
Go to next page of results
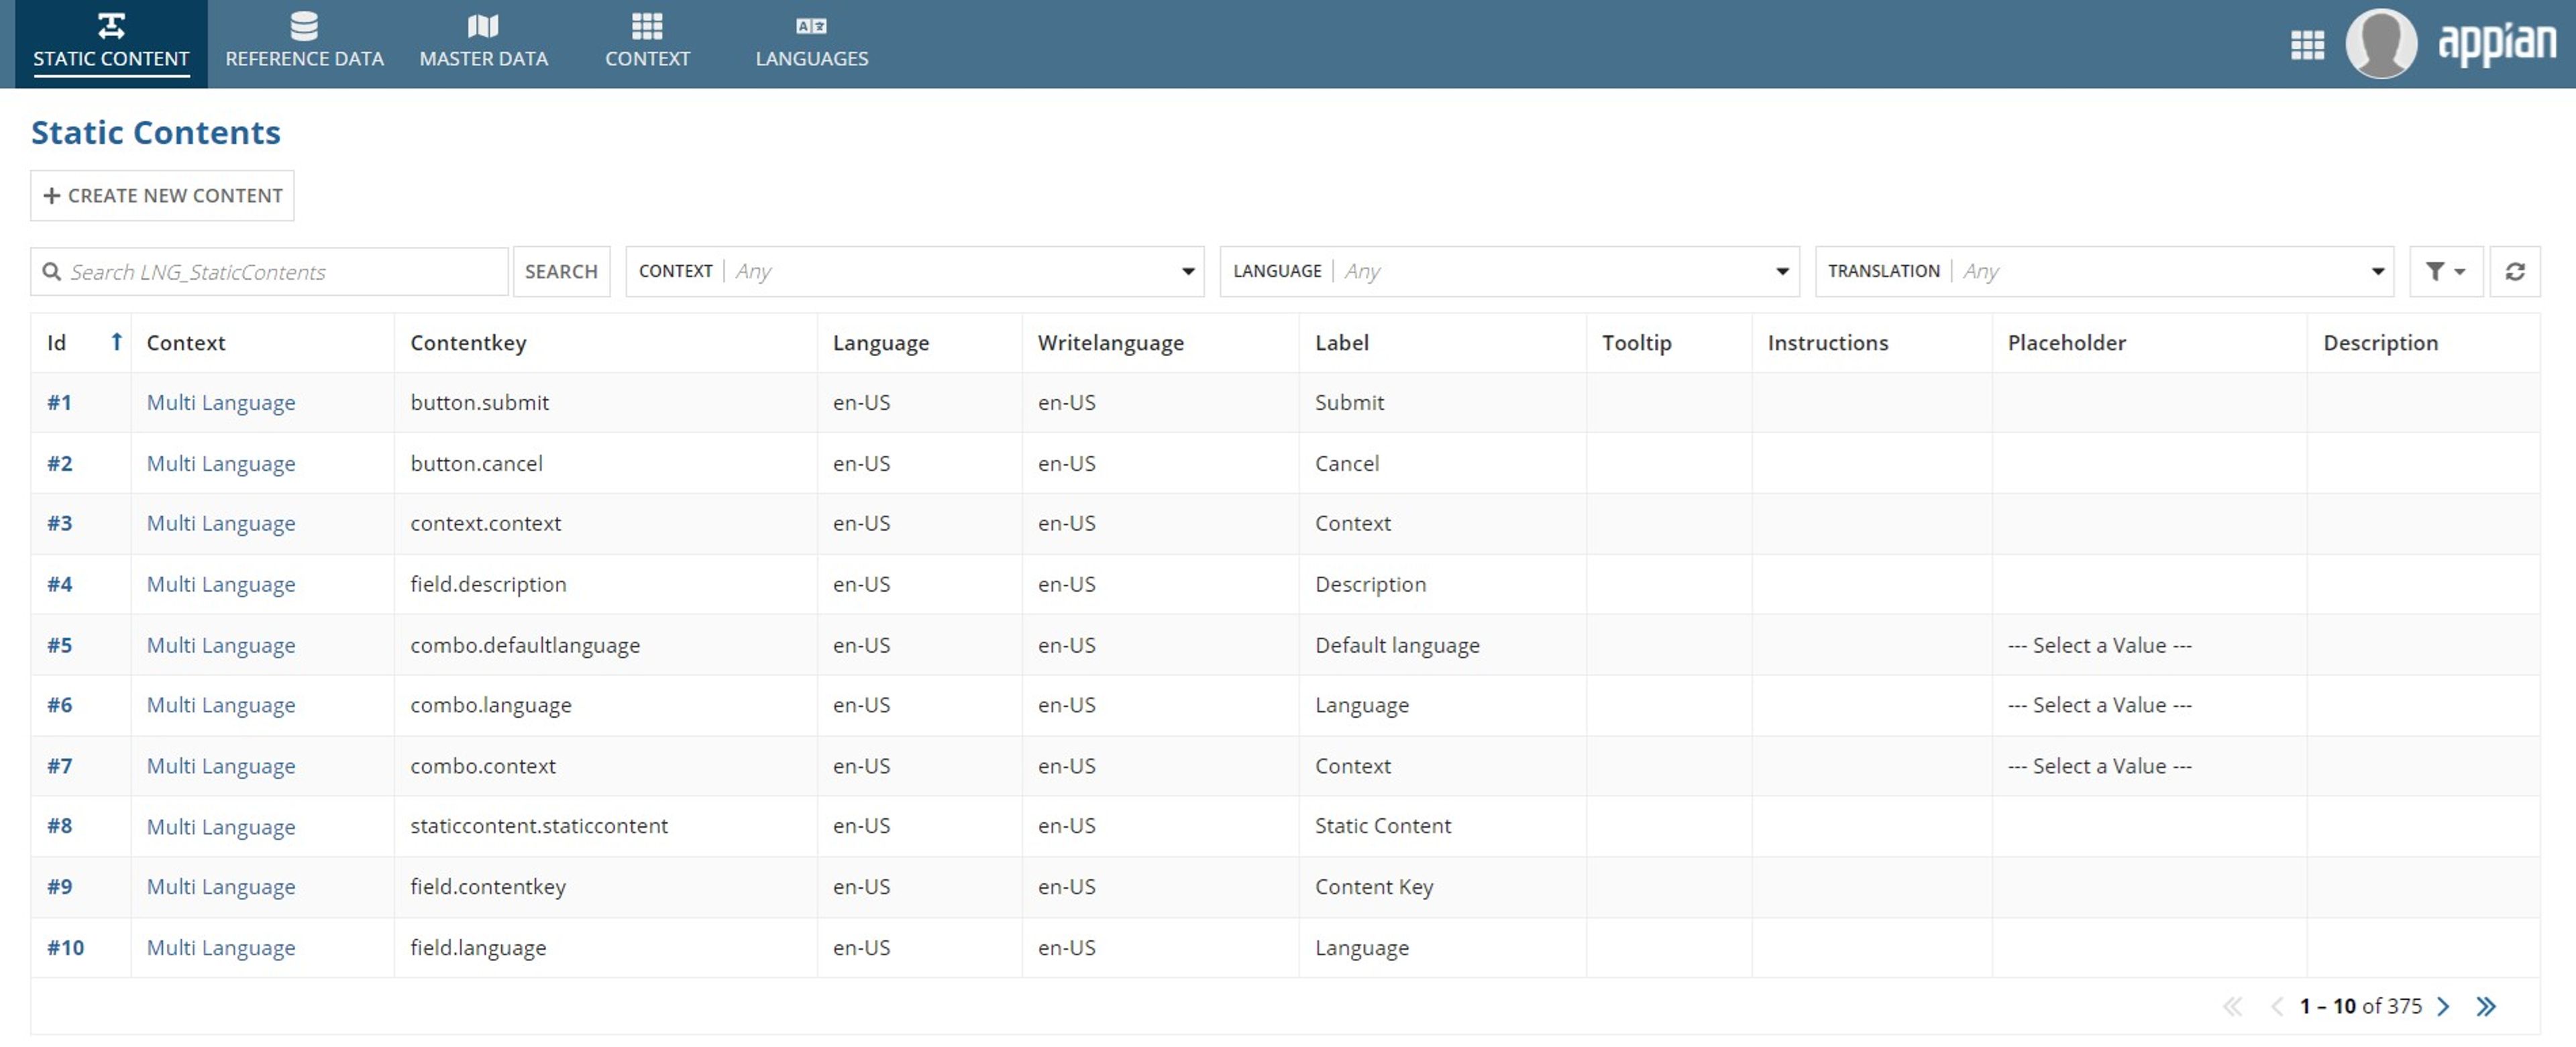[x=2443, y=1006]
